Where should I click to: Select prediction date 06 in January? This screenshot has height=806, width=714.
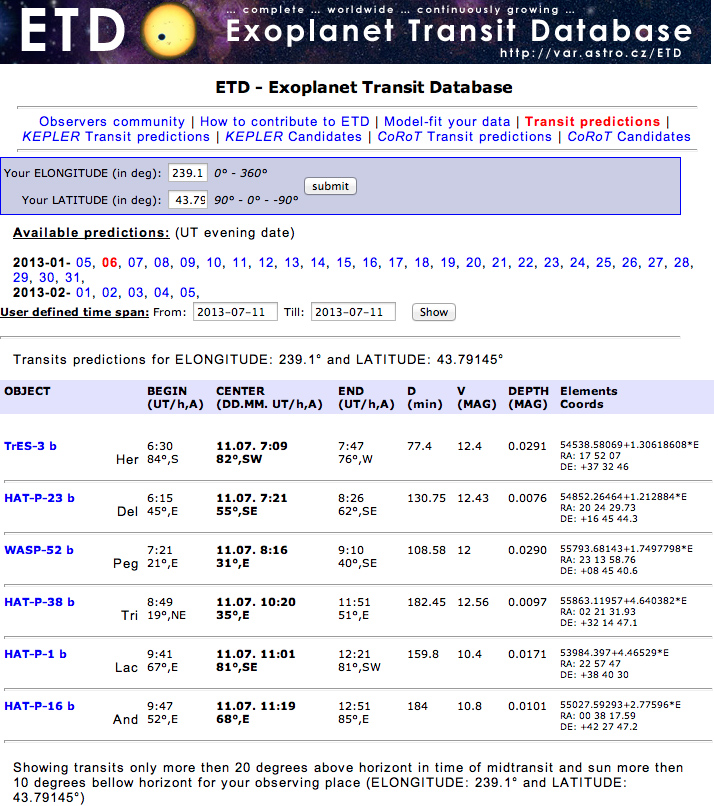[x=110, y=262]
